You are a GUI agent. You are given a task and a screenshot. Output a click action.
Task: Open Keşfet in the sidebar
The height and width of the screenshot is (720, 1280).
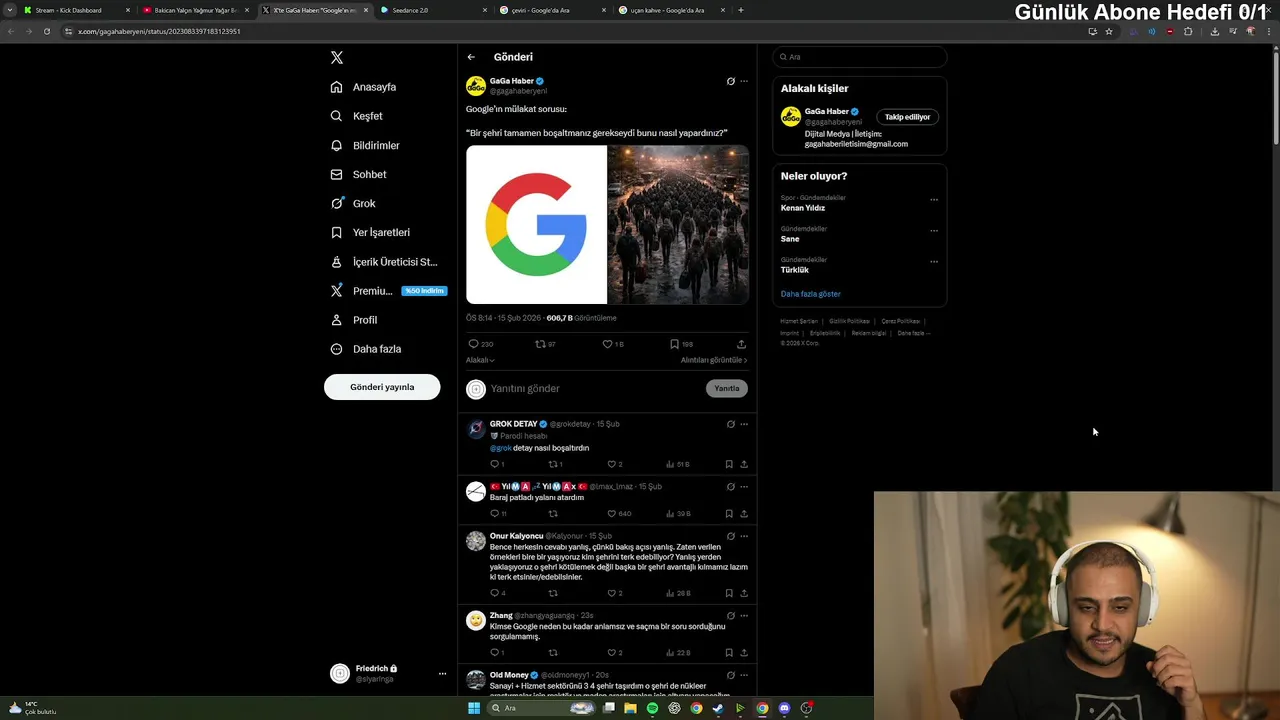[357, 116]
